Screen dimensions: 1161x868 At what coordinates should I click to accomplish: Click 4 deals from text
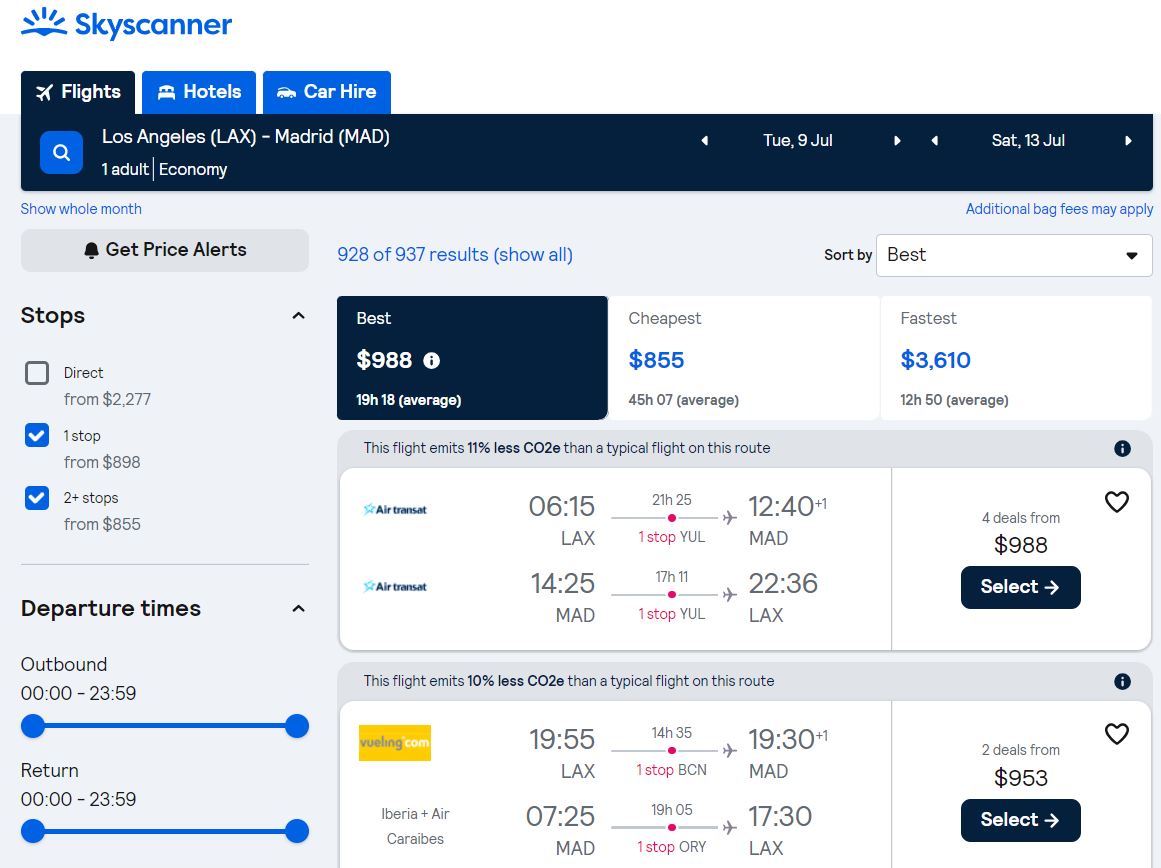point(1020,518)
